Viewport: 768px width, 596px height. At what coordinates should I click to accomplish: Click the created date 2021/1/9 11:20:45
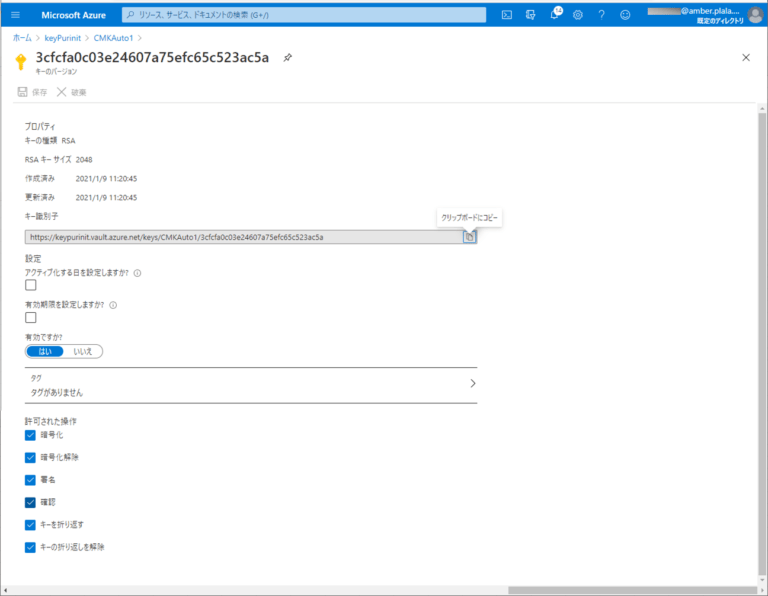tap(106, 179)
